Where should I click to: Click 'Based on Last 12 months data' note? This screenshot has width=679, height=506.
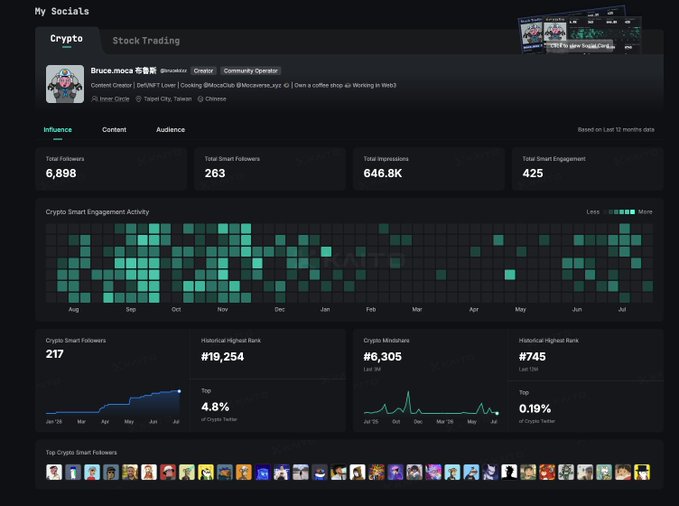pyautogui.click(x=616, y=130)
